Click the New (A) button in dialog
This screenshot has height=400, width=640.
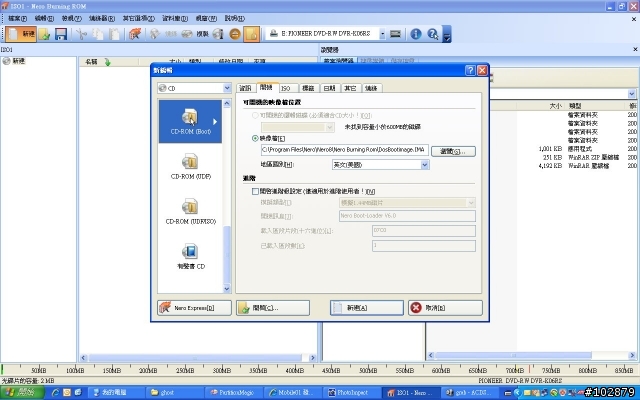(x=367, y=308)
